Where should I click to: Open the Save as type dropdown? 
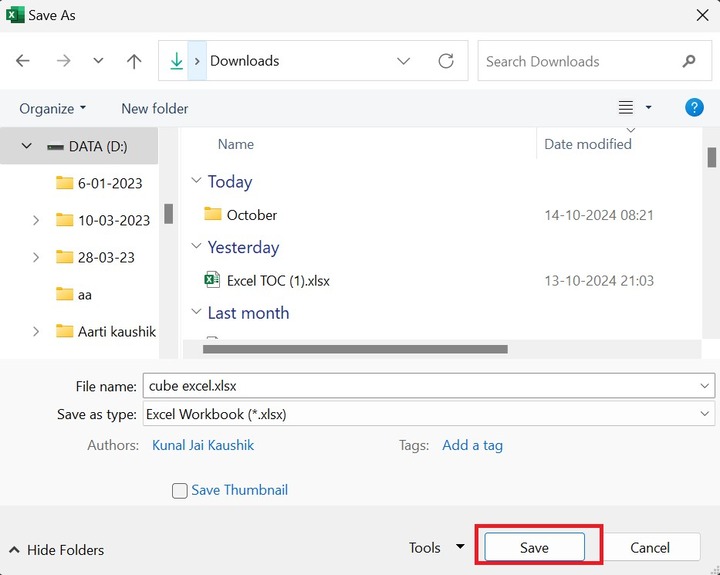click(706, 413)
